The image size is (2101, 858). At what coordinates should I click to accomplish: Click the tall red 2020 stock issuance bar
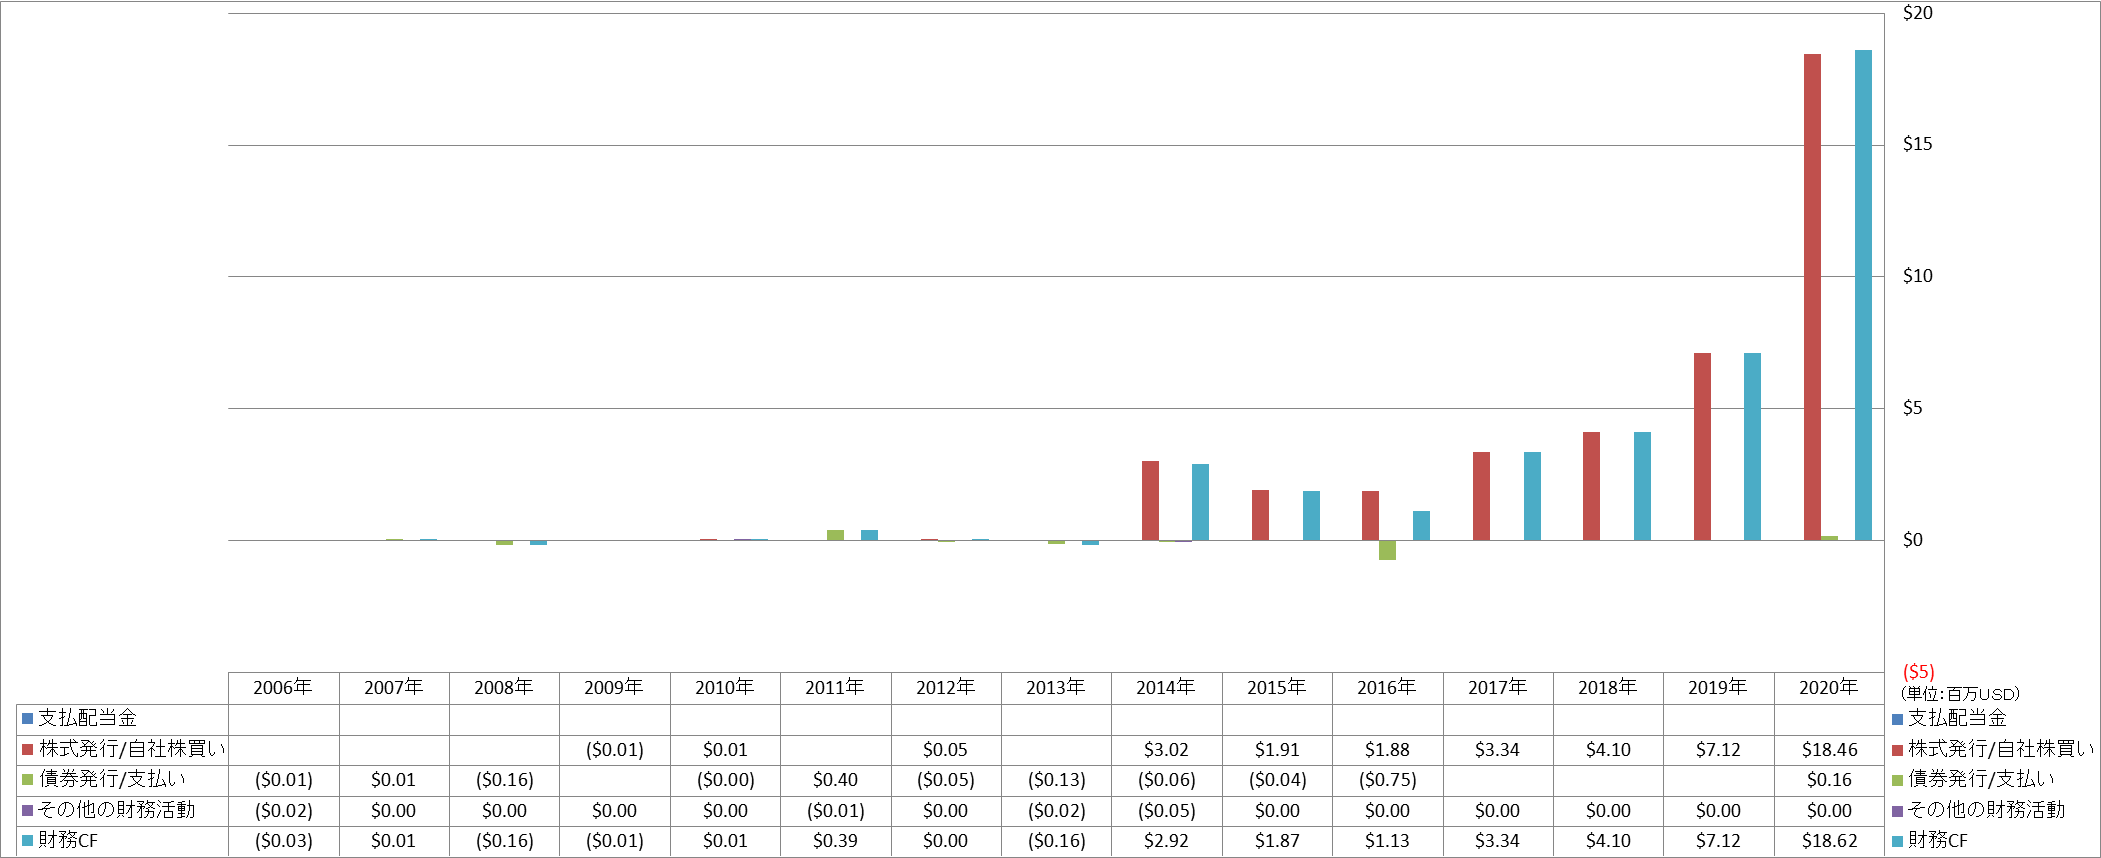1812,297
